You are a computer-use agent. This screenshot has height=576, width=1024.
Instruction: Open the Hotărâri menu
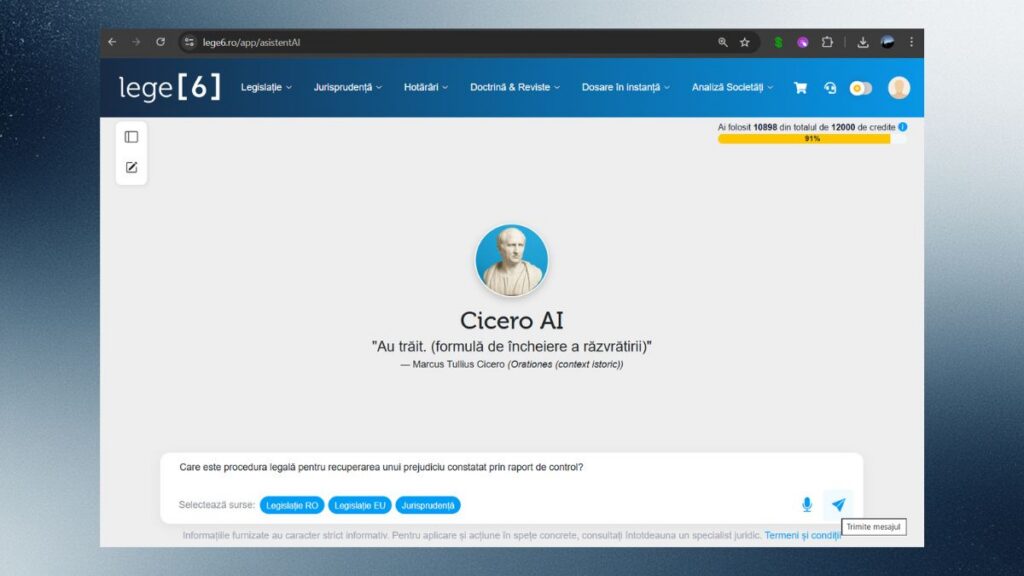[426, 88]
